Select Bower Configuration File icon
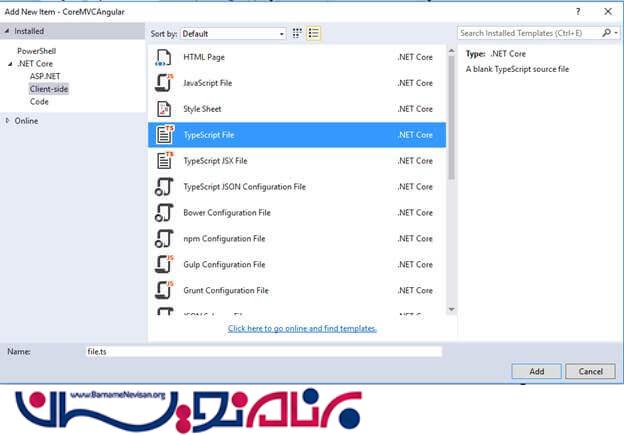This screenshot has width=624, height=435. pos(164,213)
